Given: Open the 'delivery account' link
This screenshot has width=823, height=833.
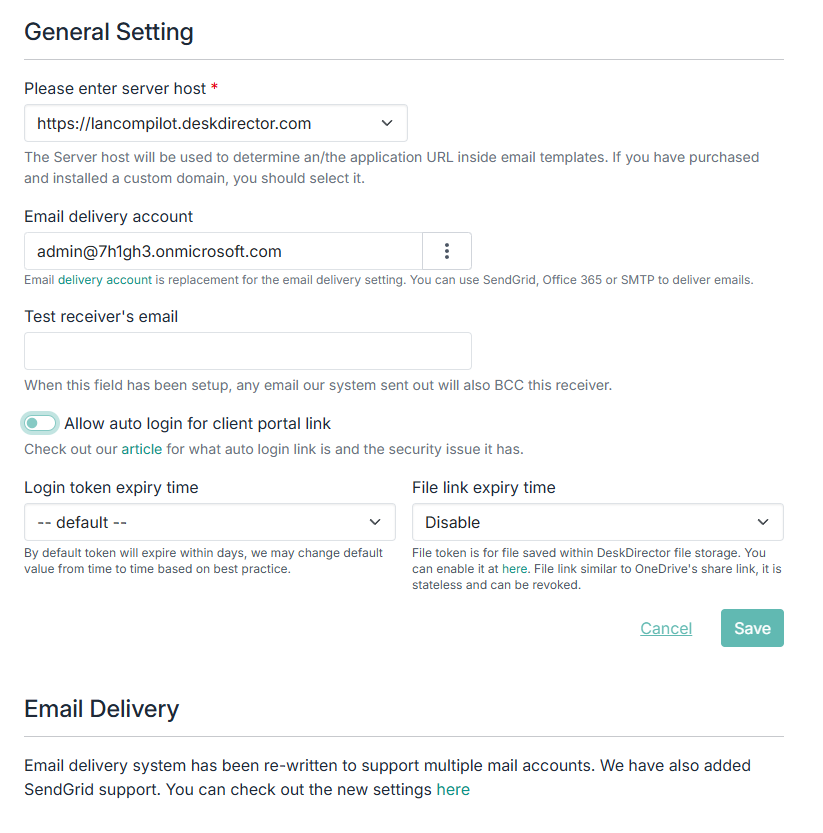Looking at the screenshot, I should pos(105,280).
